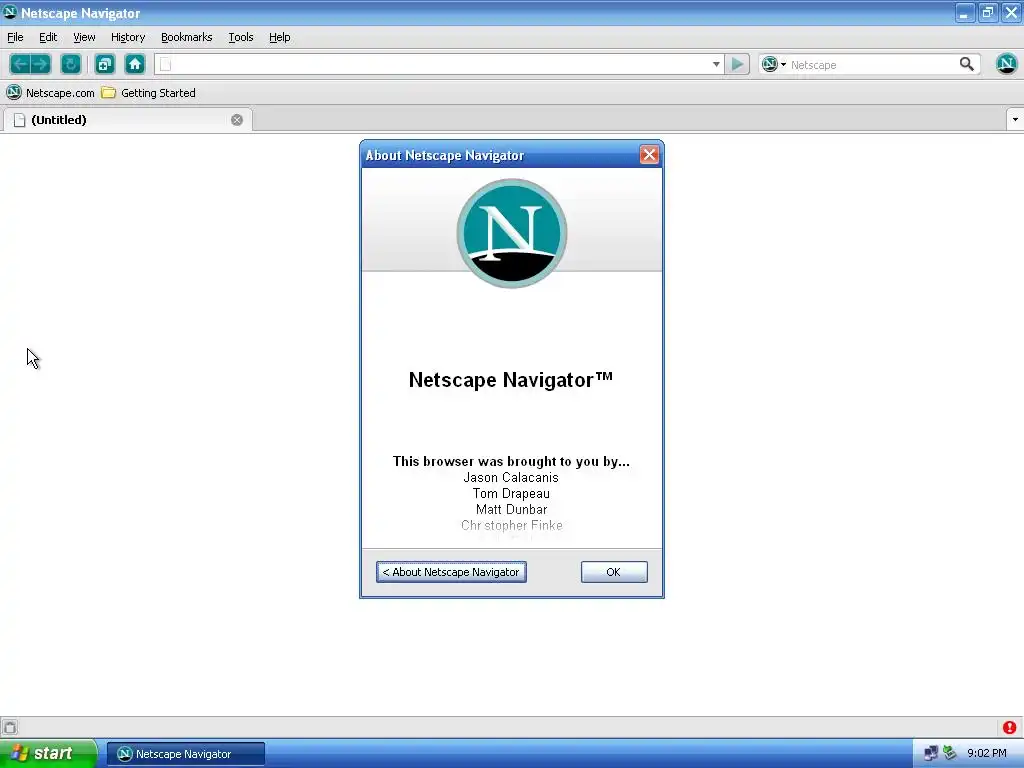The image size is (1024, 768).
Task: Click the 'Tom Drapeau' credit name
Action: tap(511, 494)
